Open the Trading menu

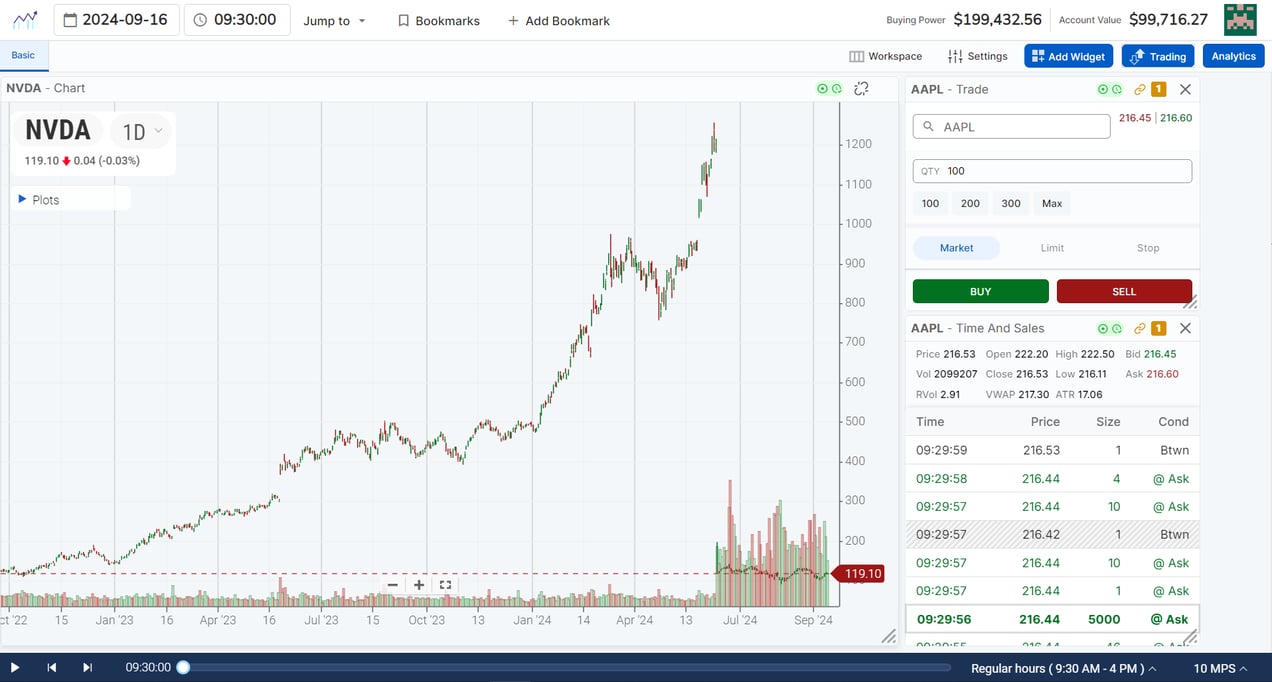coord(1157,56)
